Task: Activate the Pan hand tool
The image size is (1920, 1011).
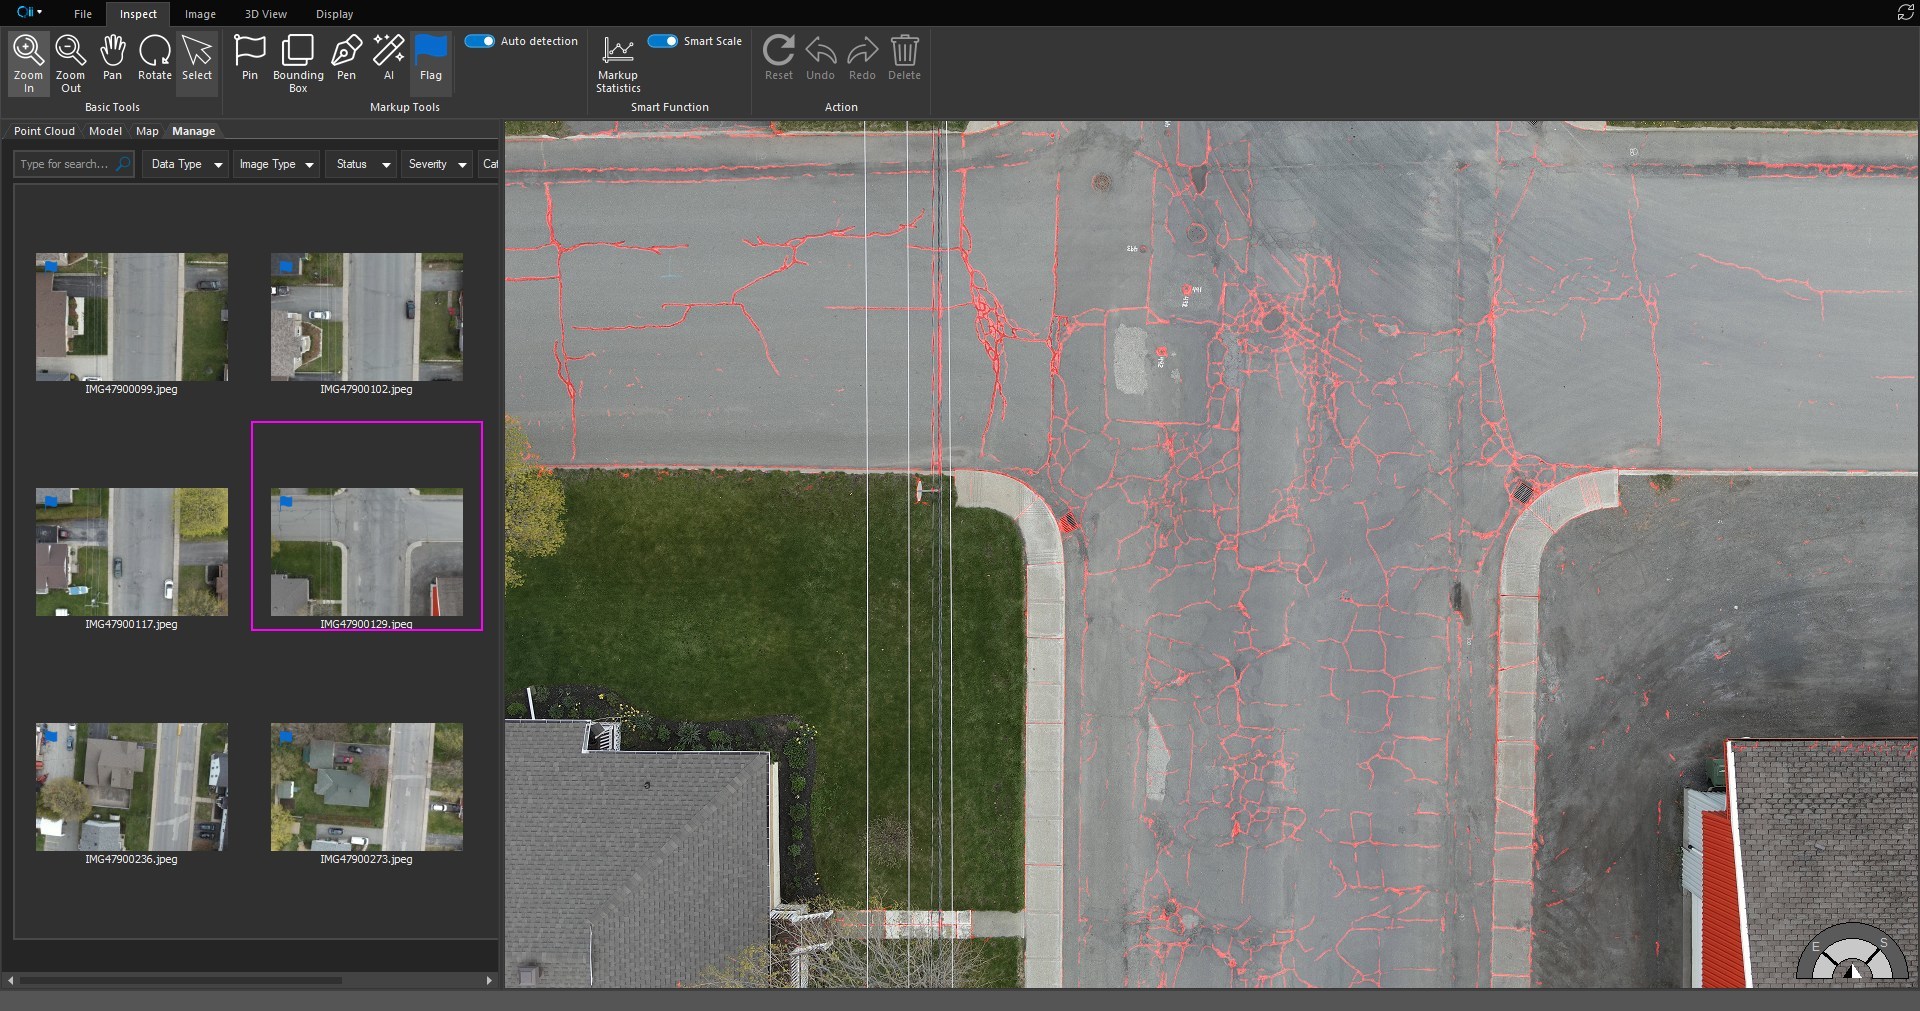Action: 112,58
